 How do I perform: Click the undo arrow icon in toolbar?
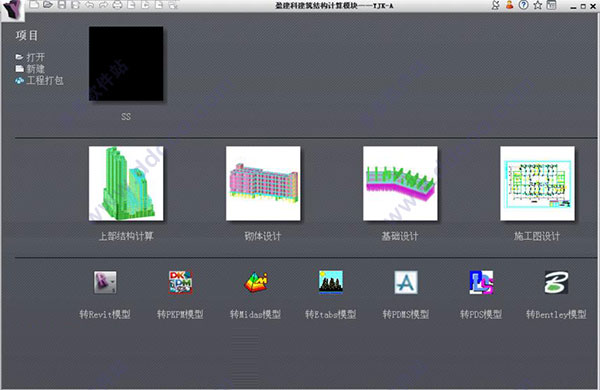(x=90, y=5)
